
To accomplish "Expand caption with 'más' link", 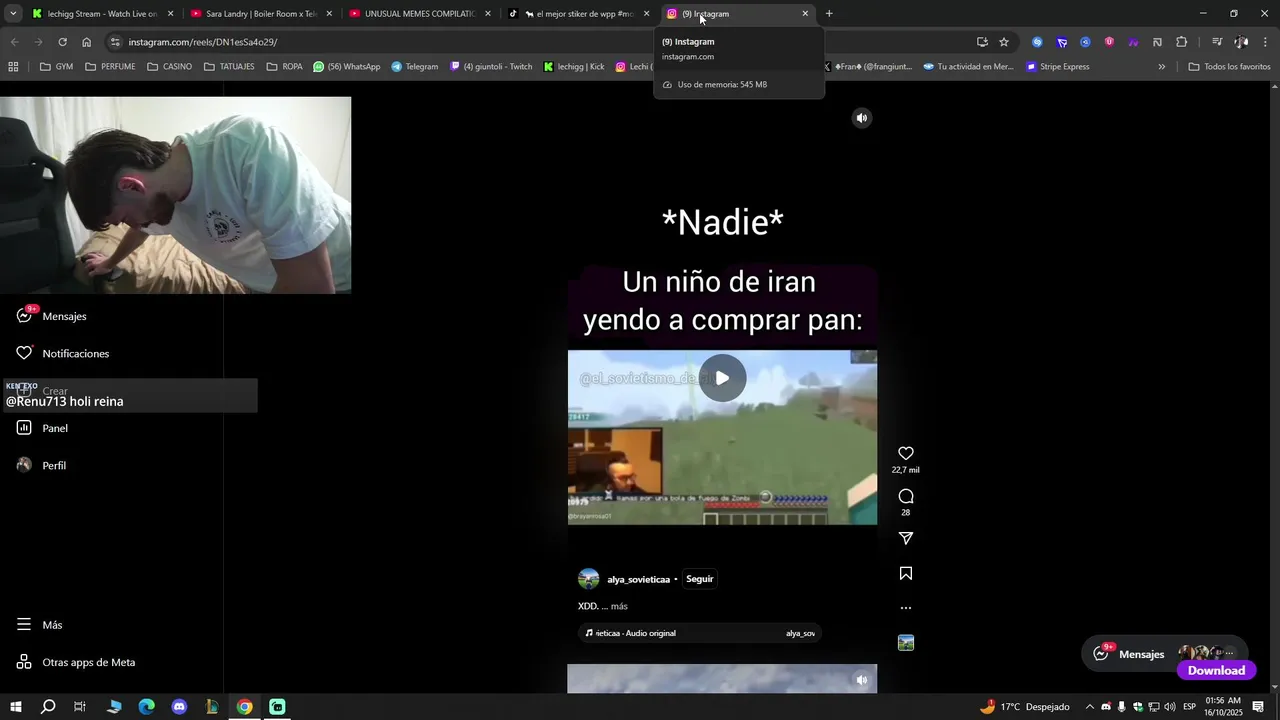I will pyautogui.click(x=619, y=606).
